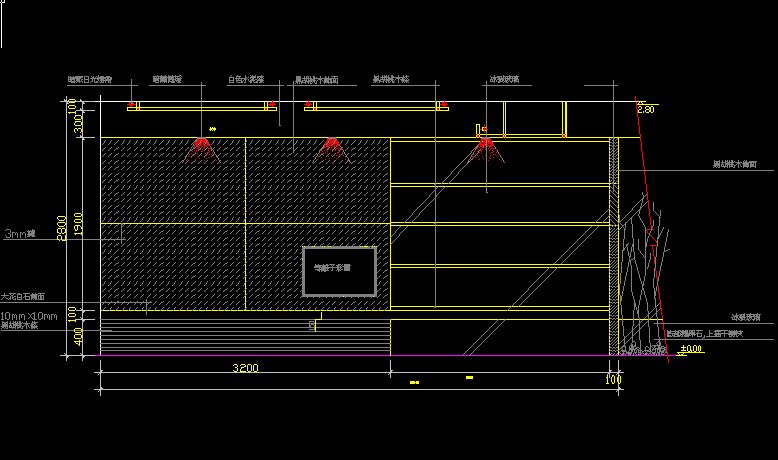The image size is (778, 460).
Task: Select the 10mm X10mm annotation label
Action: pyautogui.click(x=29, y=316)
